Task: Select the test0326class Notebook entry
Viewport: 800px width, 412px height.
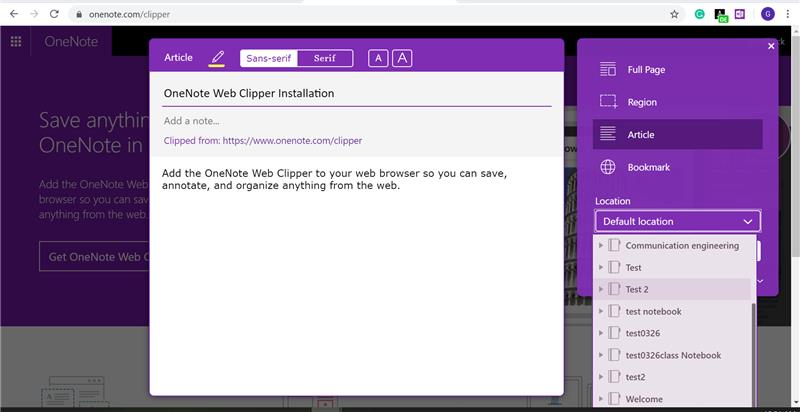Action: (673, 355)
